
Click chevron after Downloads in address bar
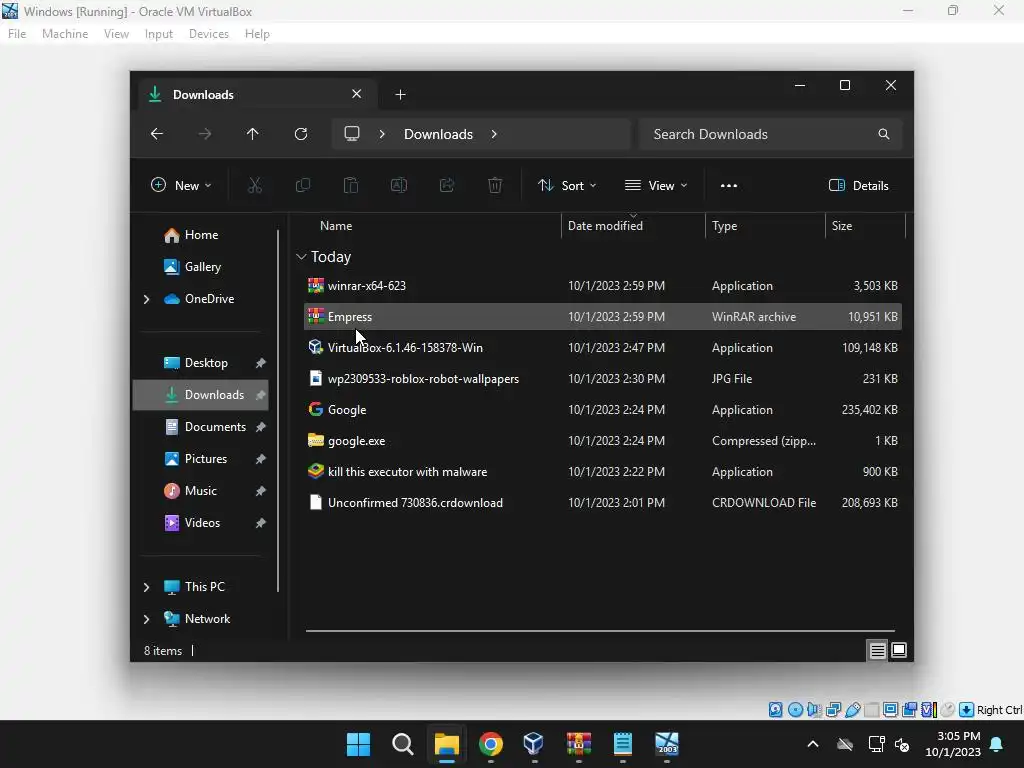tap(494, 134)
